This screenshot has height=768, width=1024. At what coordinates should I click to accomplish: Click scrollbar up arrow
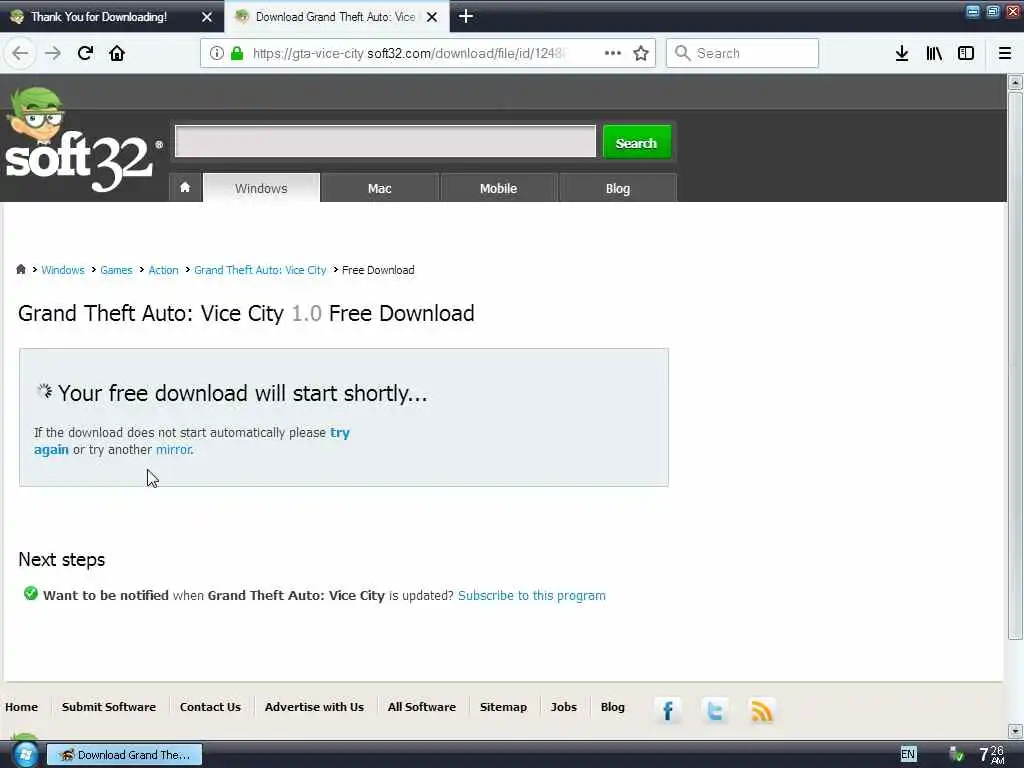pos(1015,82)
